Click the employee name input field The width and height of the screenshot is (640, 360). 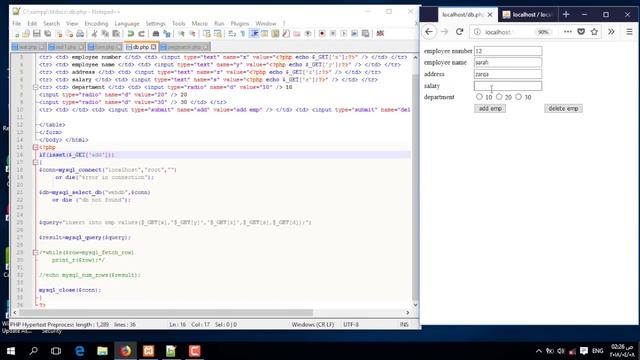tap(508, 62)
